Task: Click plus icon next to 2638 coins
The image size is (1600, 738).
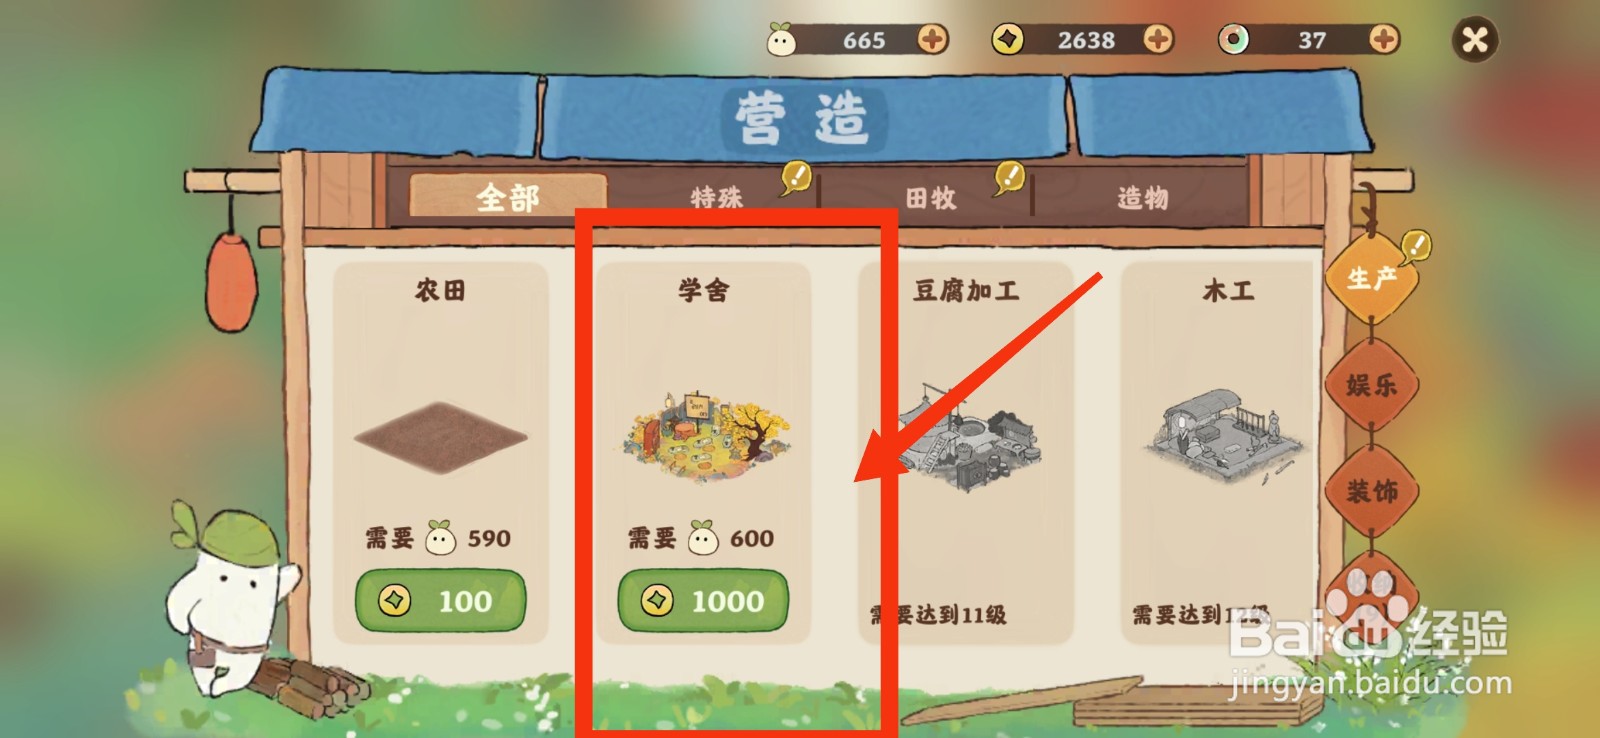Action: [x=1158, y=40]
